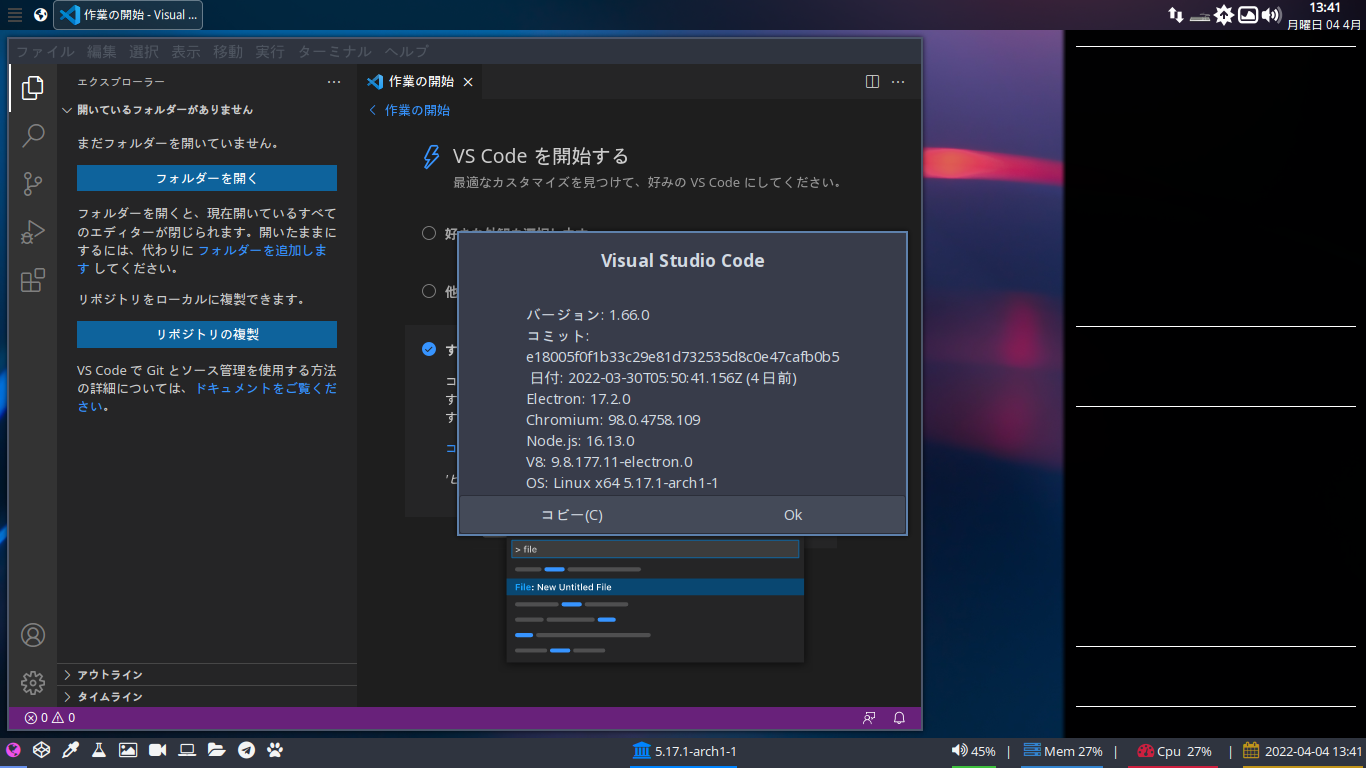Click Ok in the About dialog
The image size is (1366, 768).
click(x=793, y=515)
